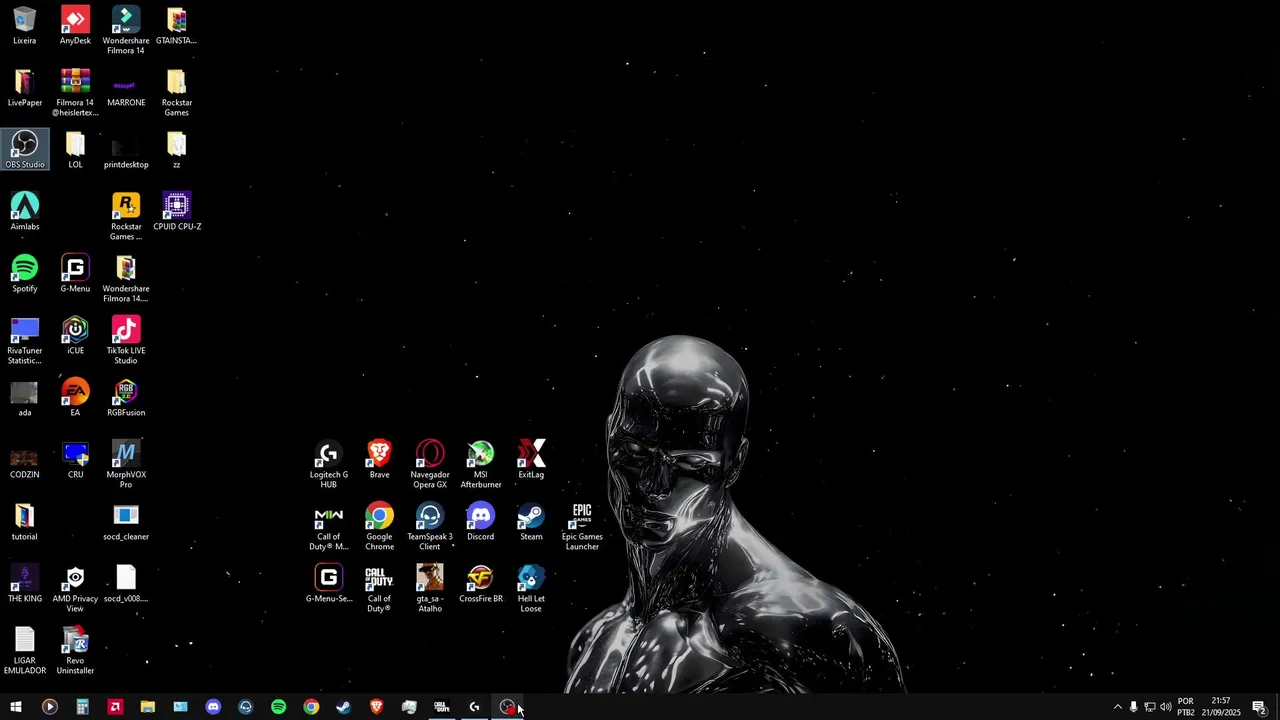Select the LIGAR EMULADOR file icon
The width and height of the screenshot is (1280, 720).
[x=25, y=651]
